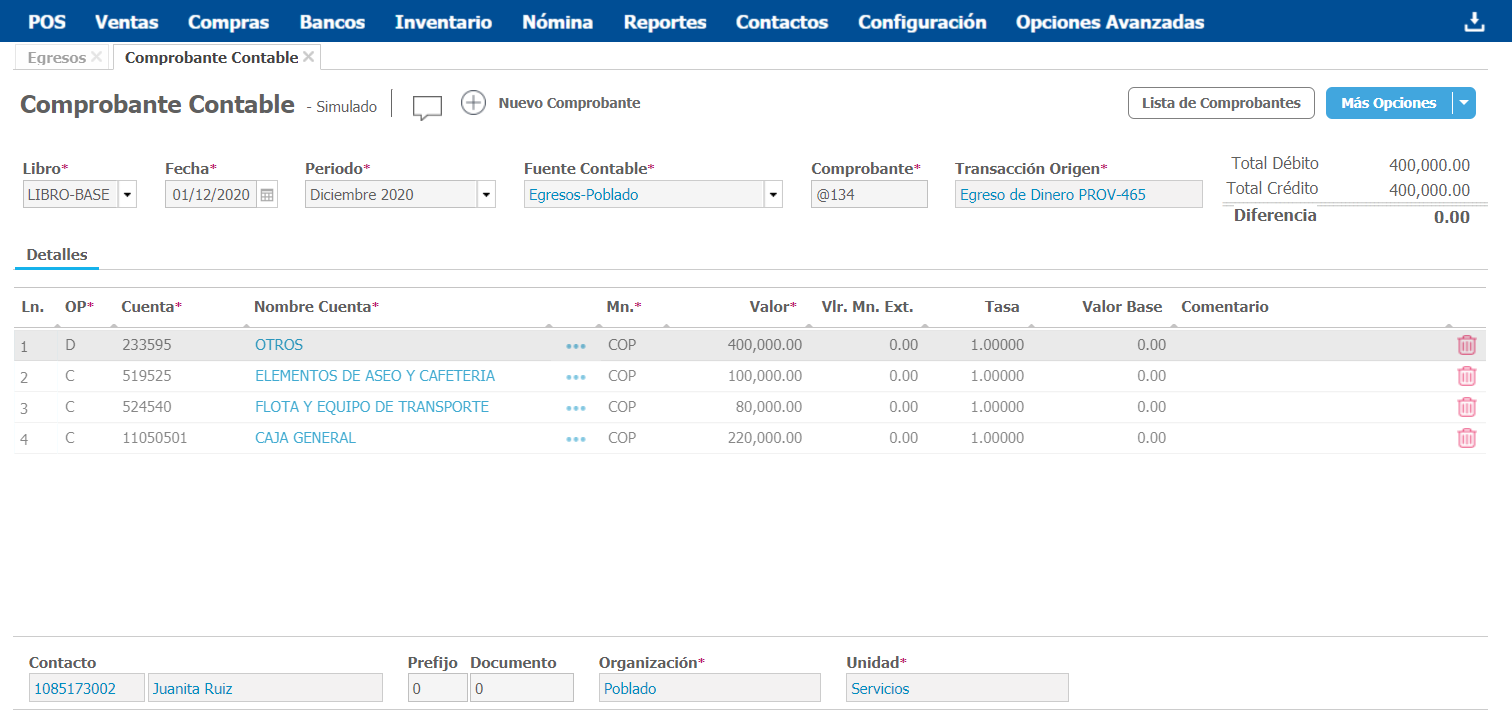
Task: Expand the Más Opciones arrow
Action: pos(1464,103)
